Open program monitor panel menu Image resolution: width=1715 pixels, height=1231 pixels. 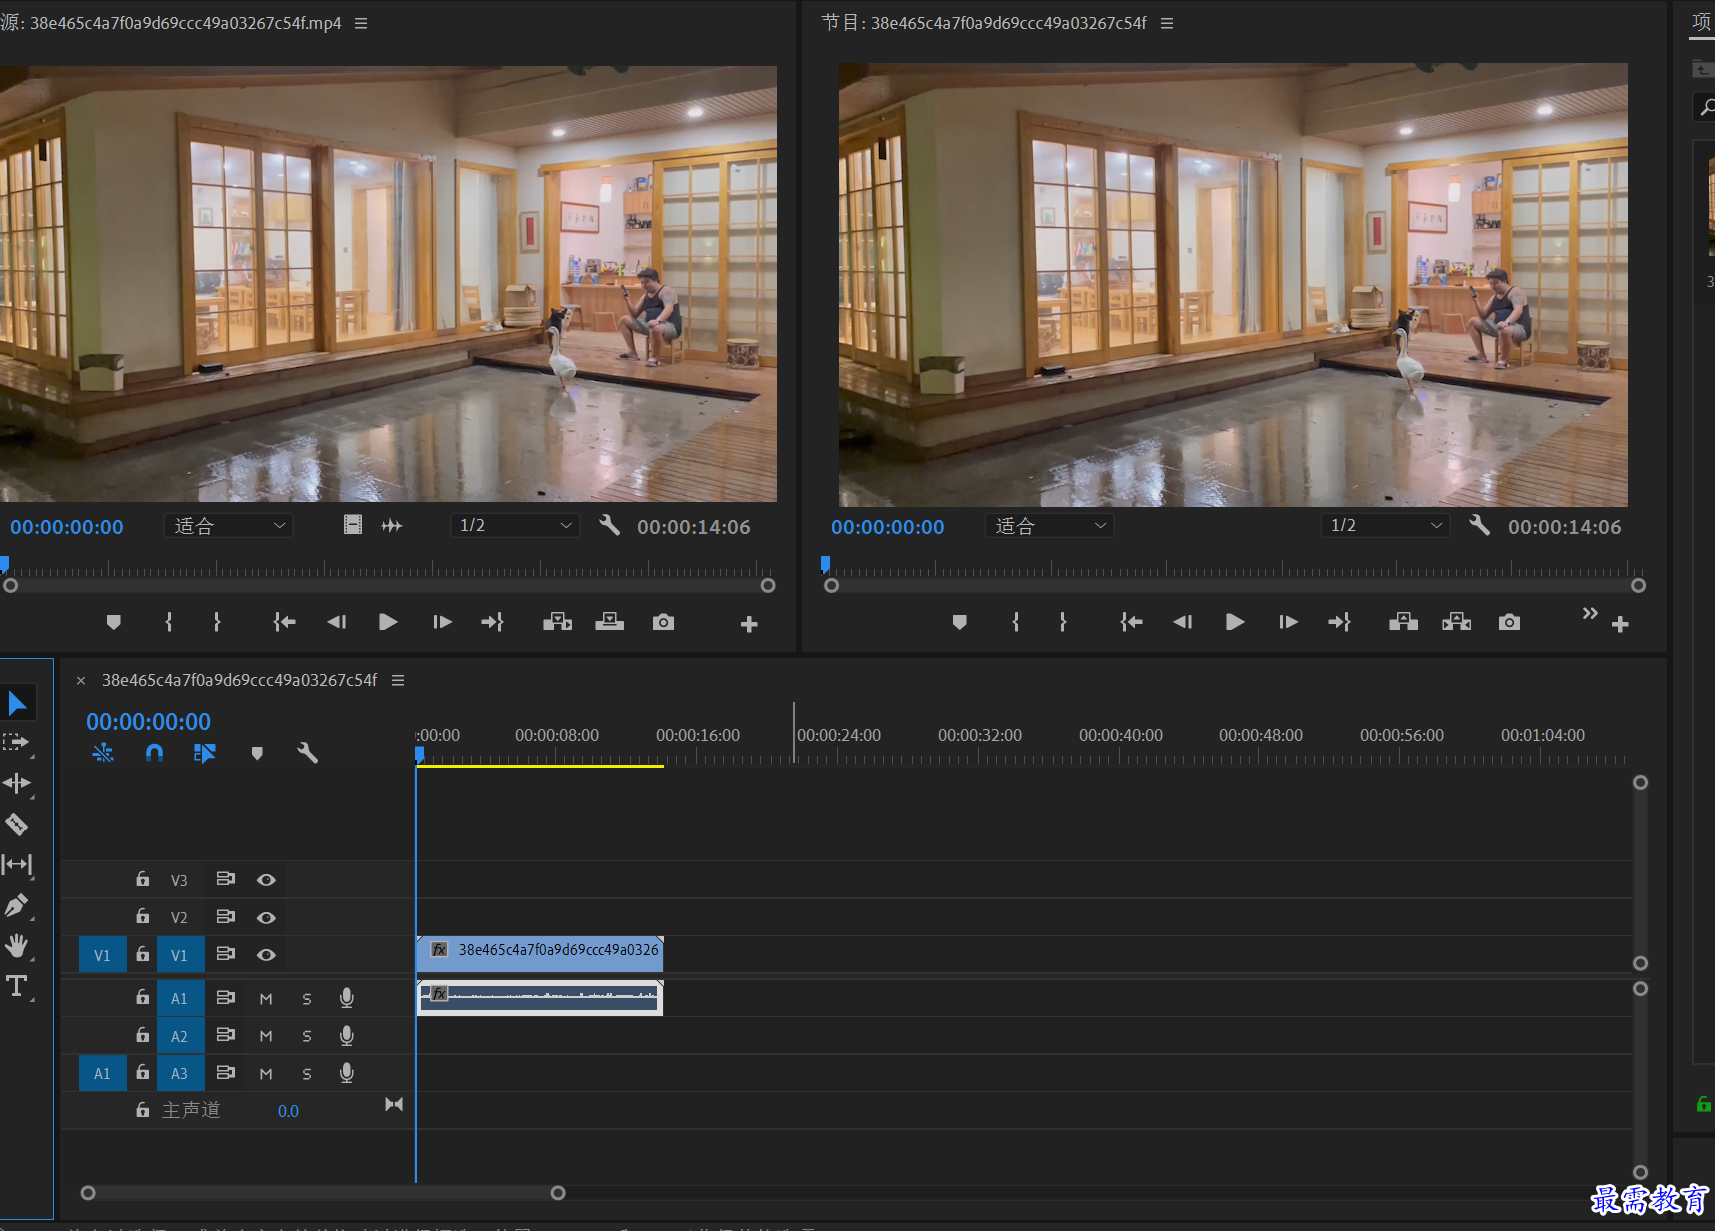(x=1167, y=23)
